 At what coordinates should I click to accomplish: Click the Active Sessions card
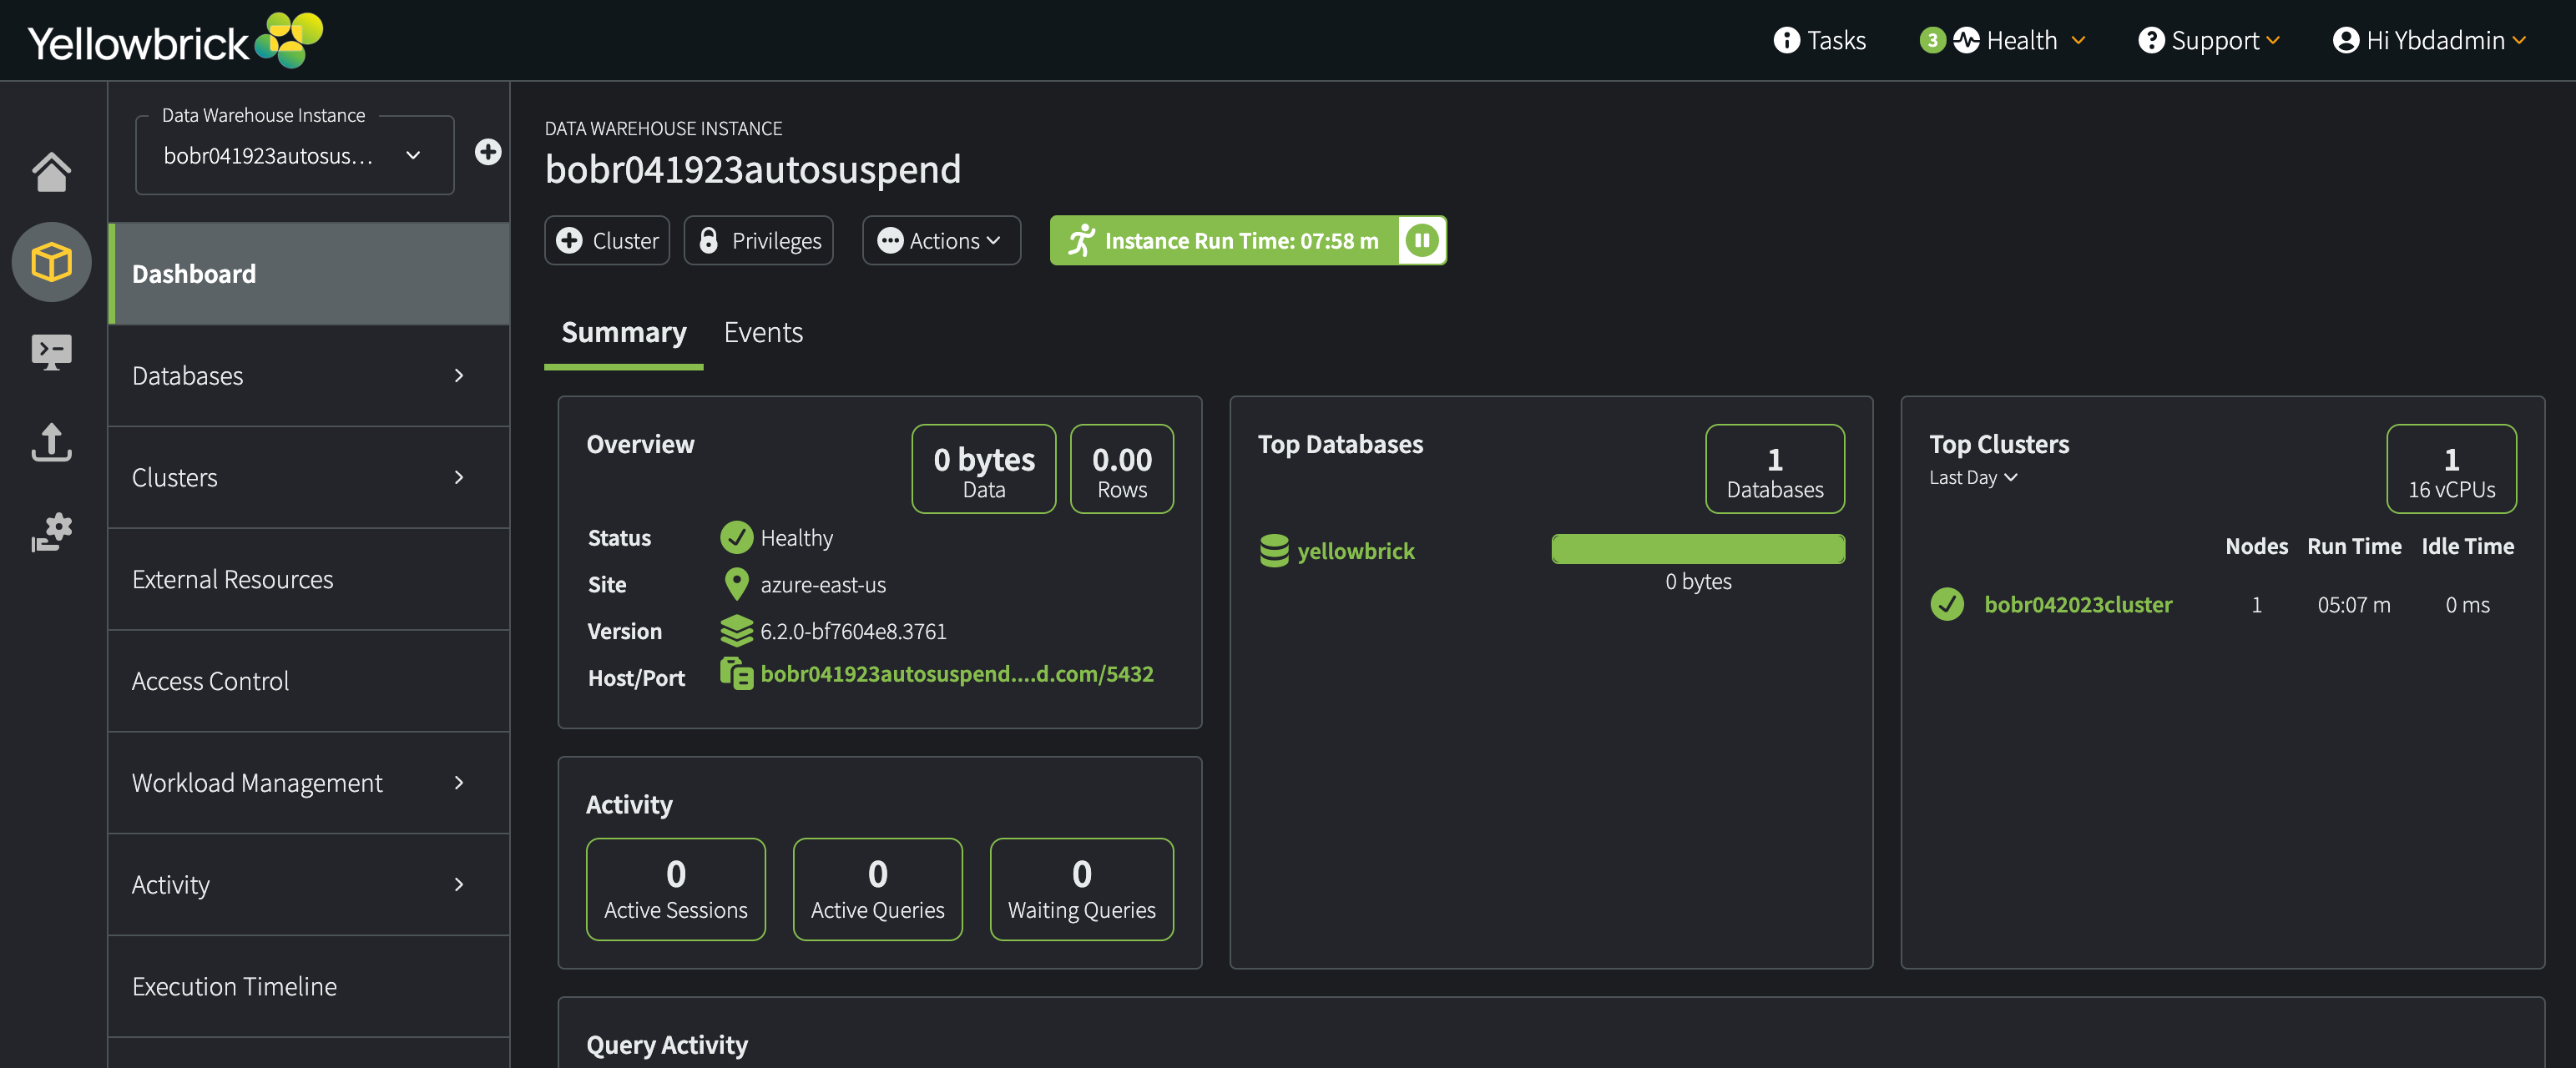click(676, 889)
